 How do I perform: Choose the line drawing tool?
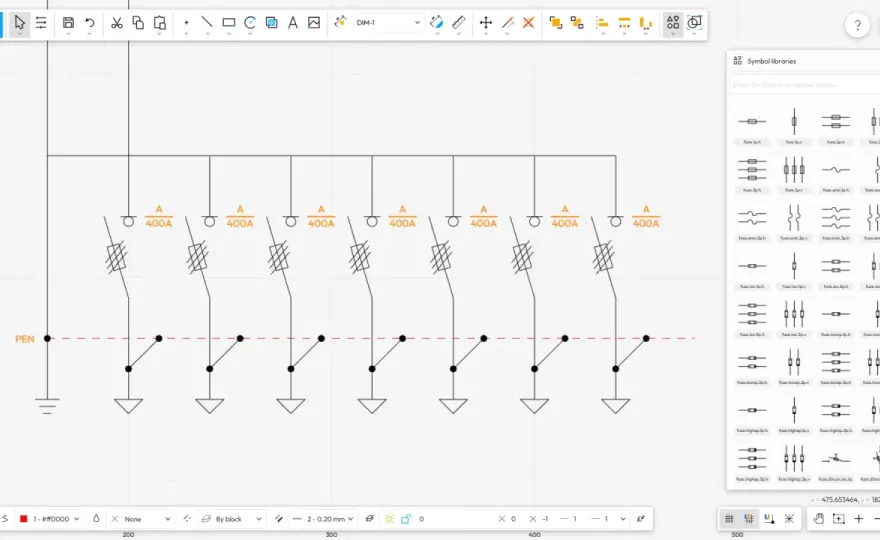pos(207,23)
